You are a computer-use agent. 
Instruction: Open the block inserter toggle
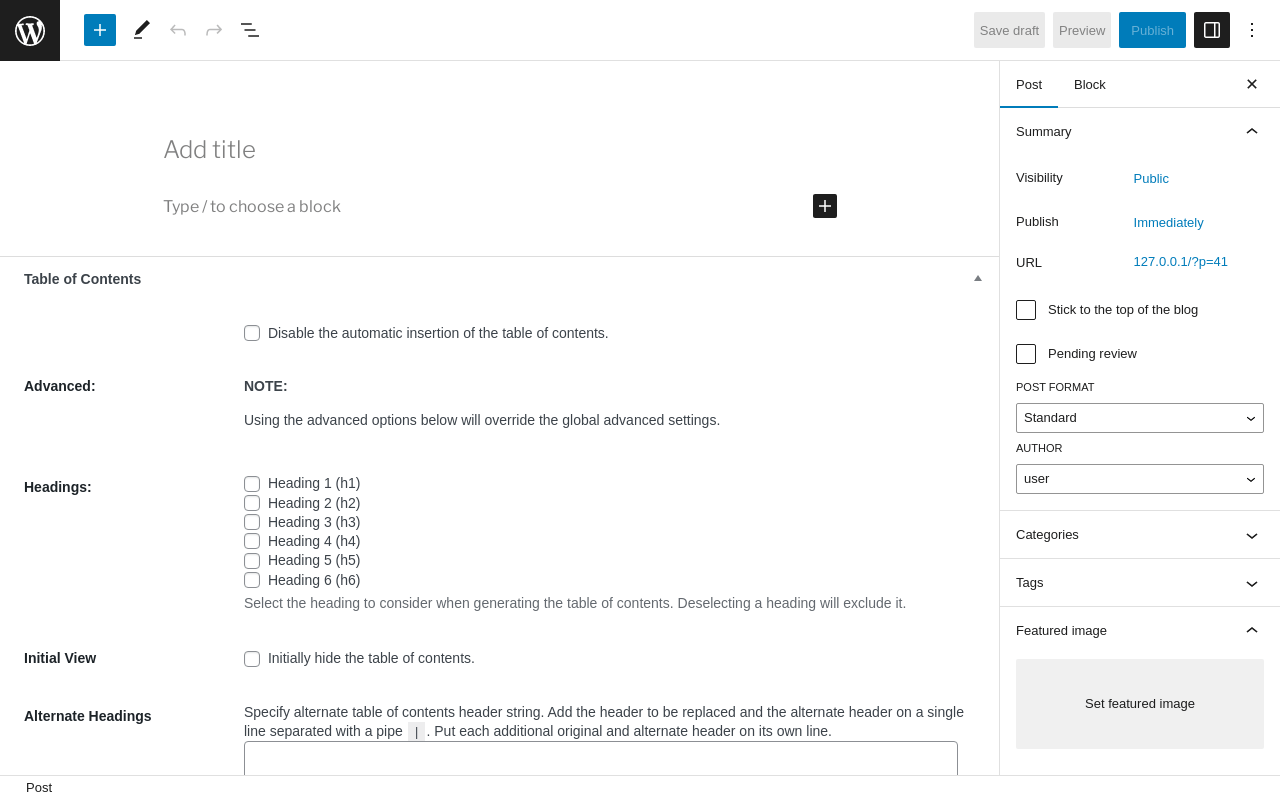pos(100,30)
